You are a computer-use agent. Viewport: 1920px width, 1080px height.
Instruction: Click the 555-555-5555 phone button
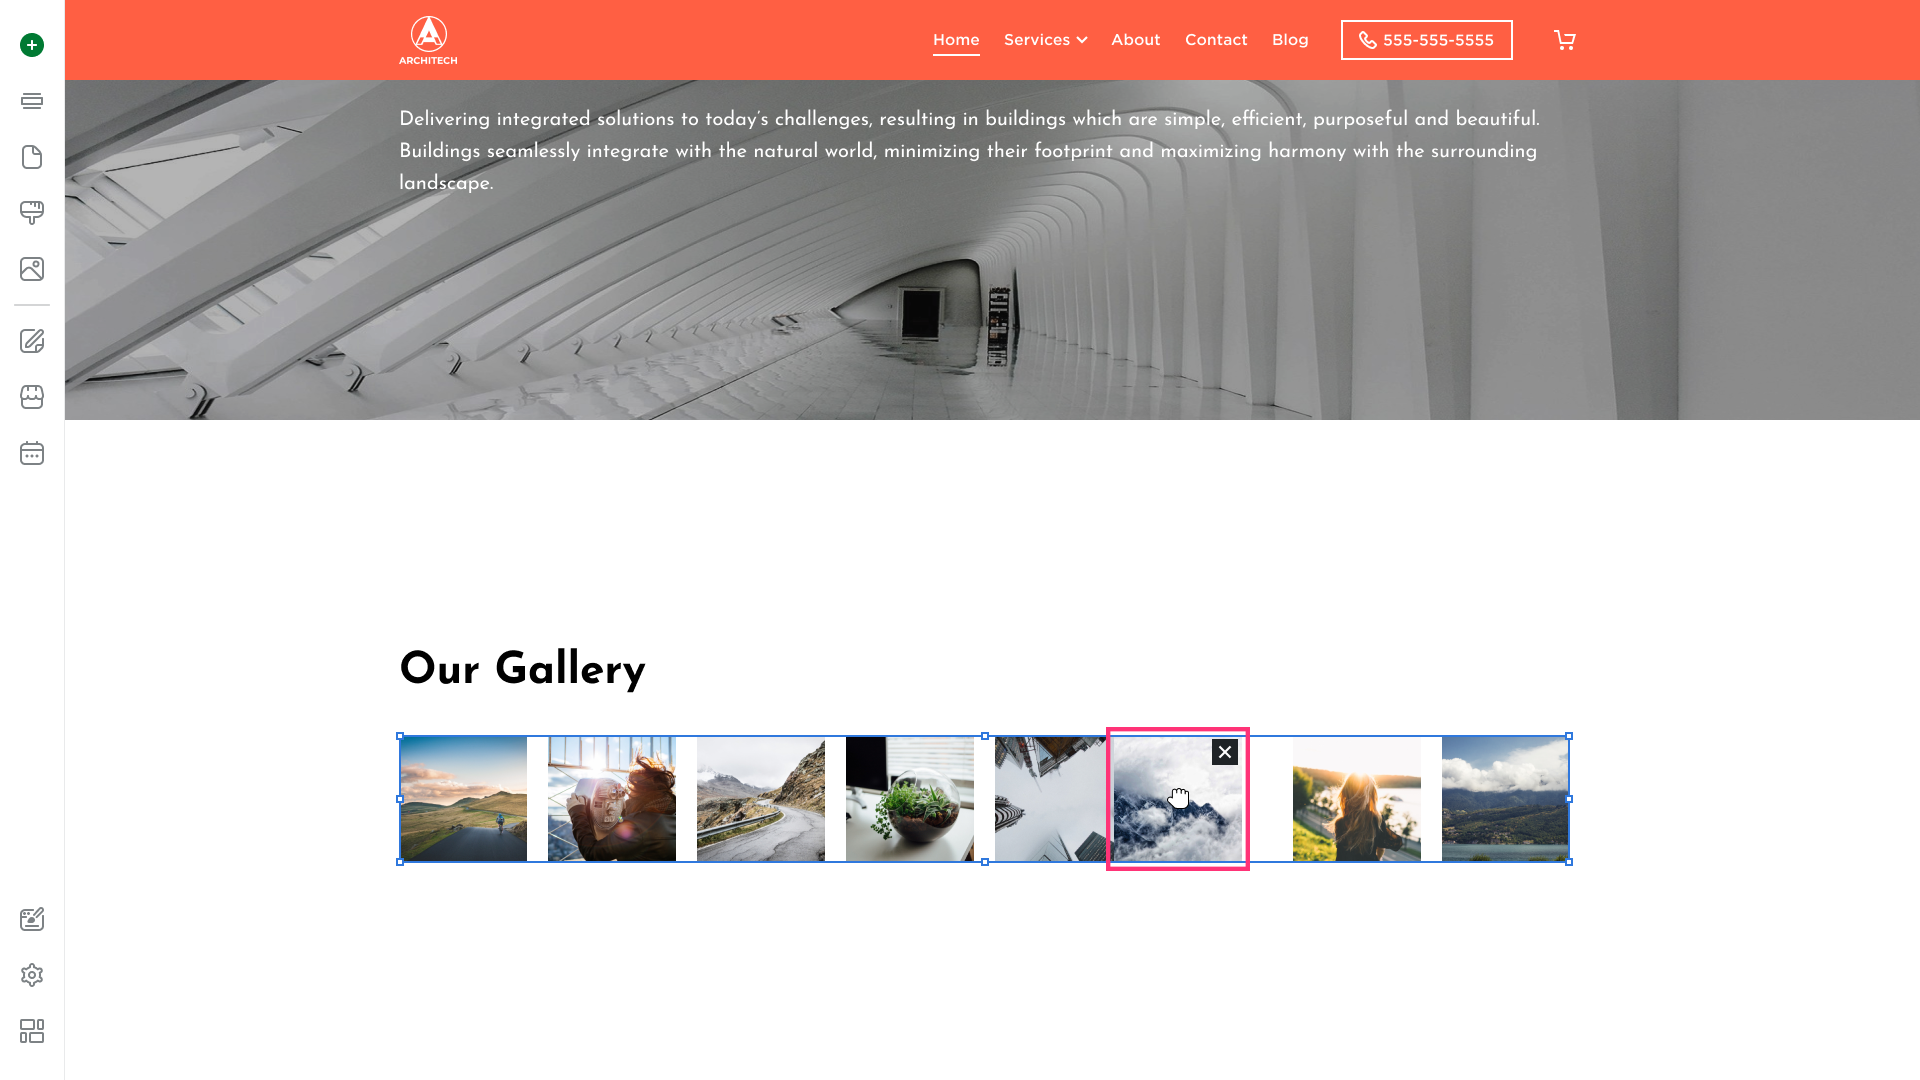tap(1427, 40)
